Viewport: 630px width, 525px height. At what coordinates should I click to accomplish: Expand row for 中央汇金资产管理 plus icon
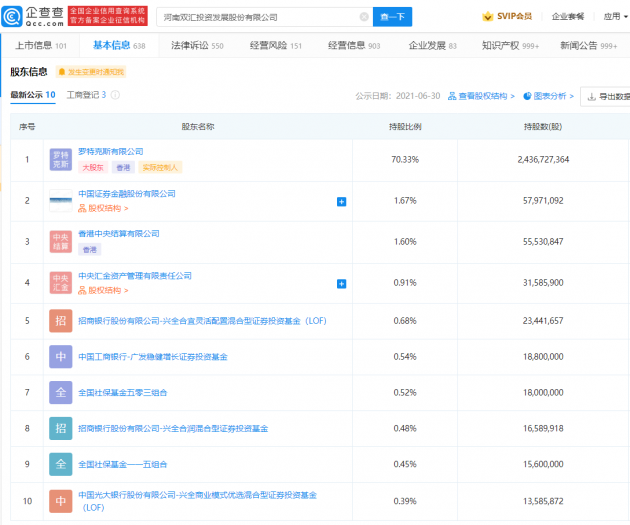click(341, 283)
